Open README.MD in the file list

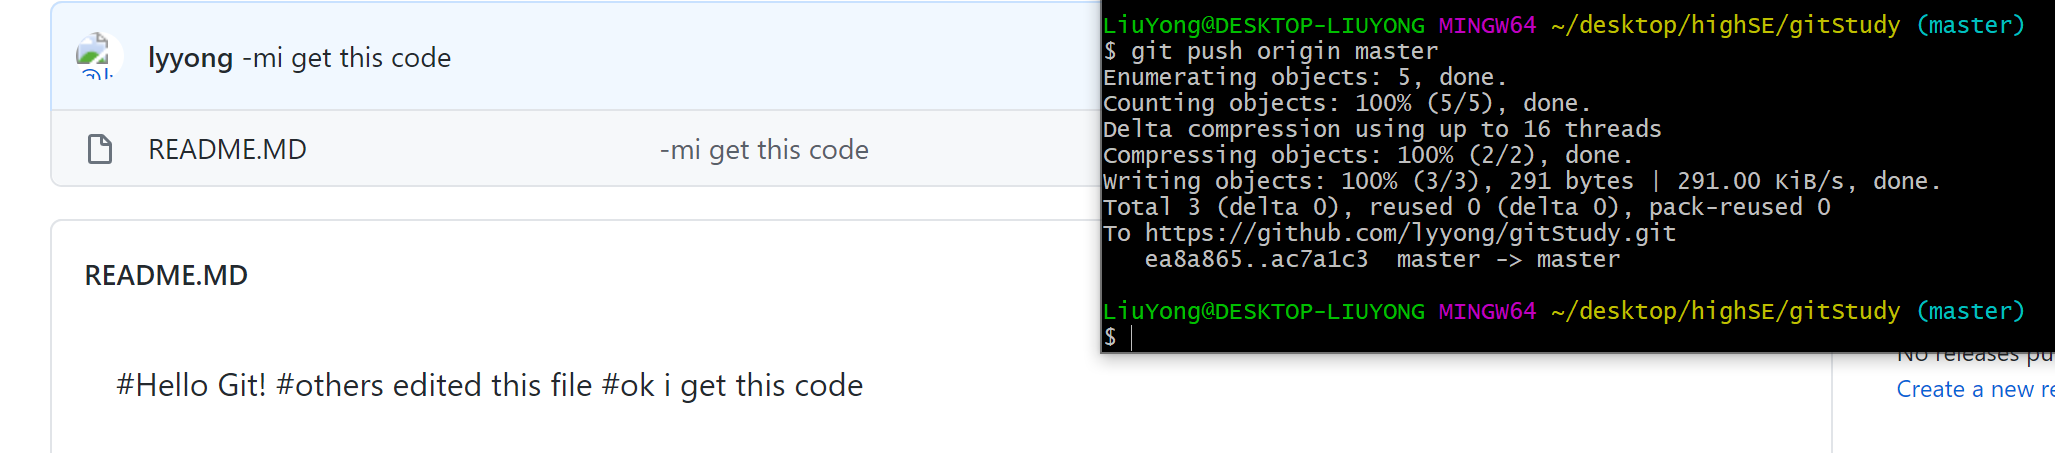pyautogui.click(x=227, y=150)
